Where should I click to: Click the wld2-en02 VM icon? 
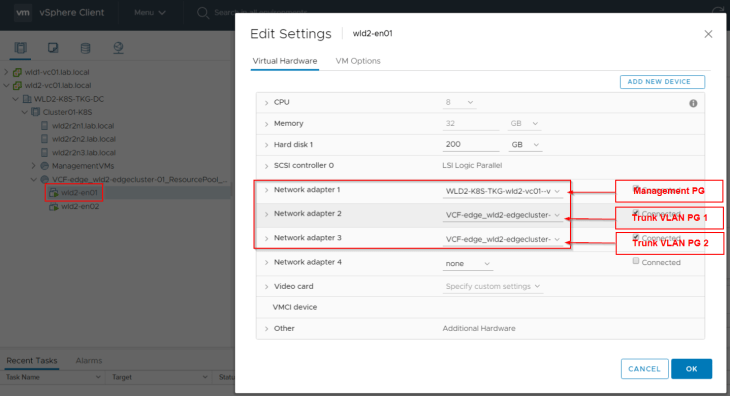[x=54, y=206]
